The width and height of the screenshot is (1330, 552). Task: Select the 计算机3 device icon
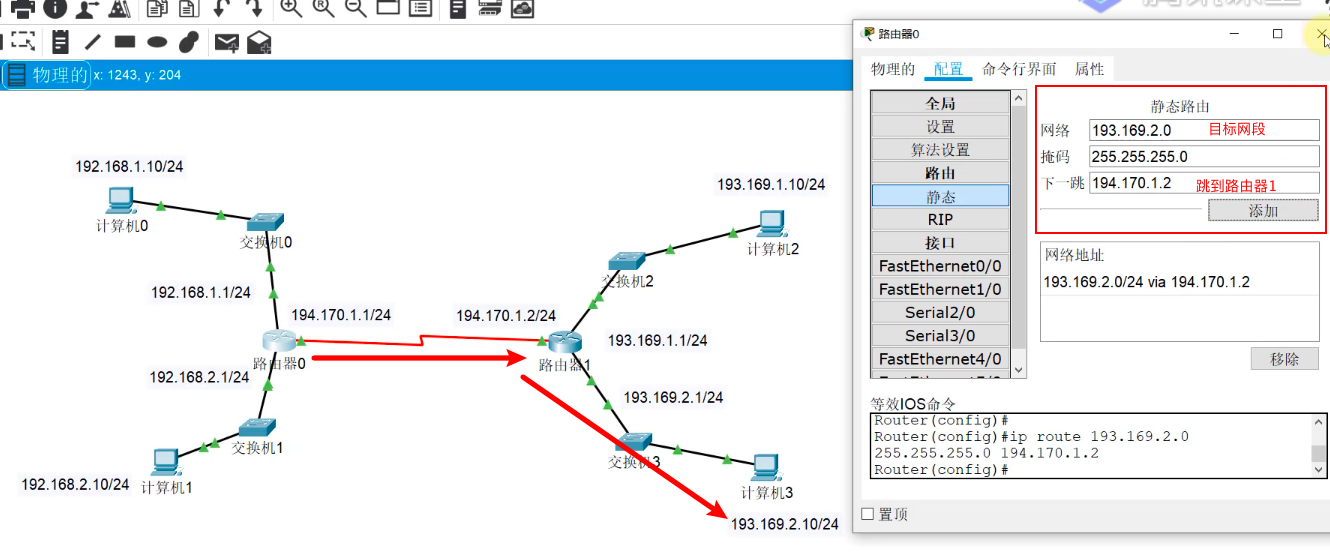pos(765,467)
